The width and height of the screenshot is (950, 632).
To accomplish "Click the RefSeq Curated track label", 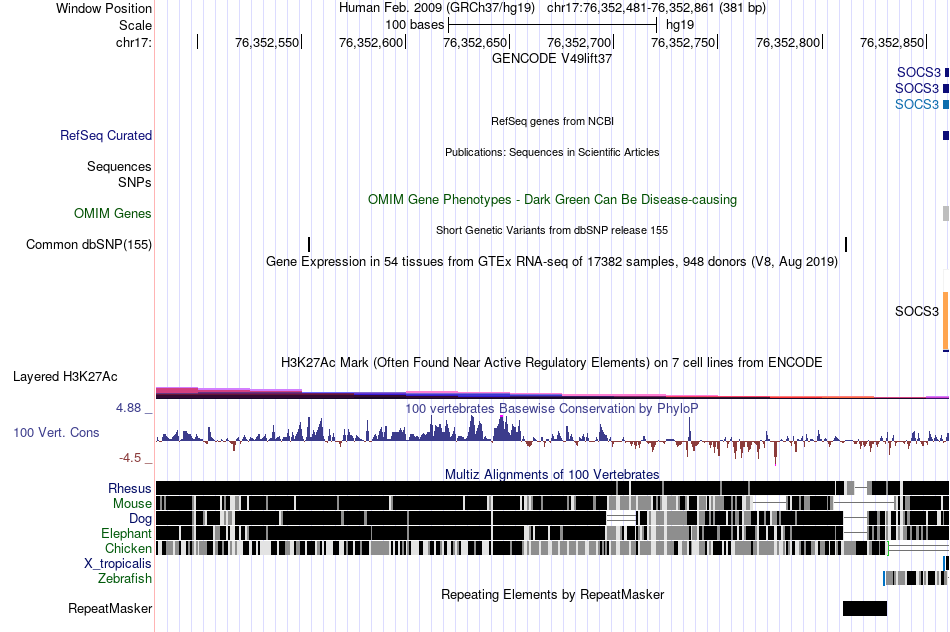I will [x=106, y=135].
